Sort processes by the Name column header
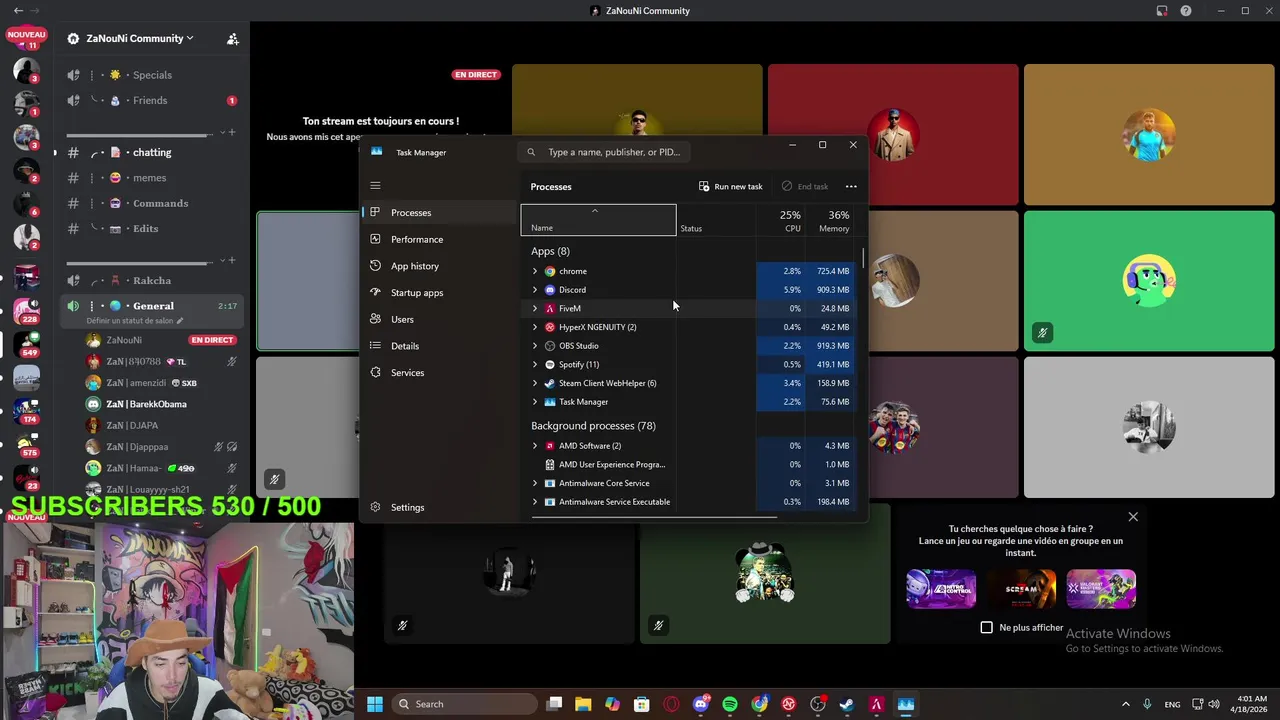Screen dimensions: 1280x720 click(x=598, y=220)
